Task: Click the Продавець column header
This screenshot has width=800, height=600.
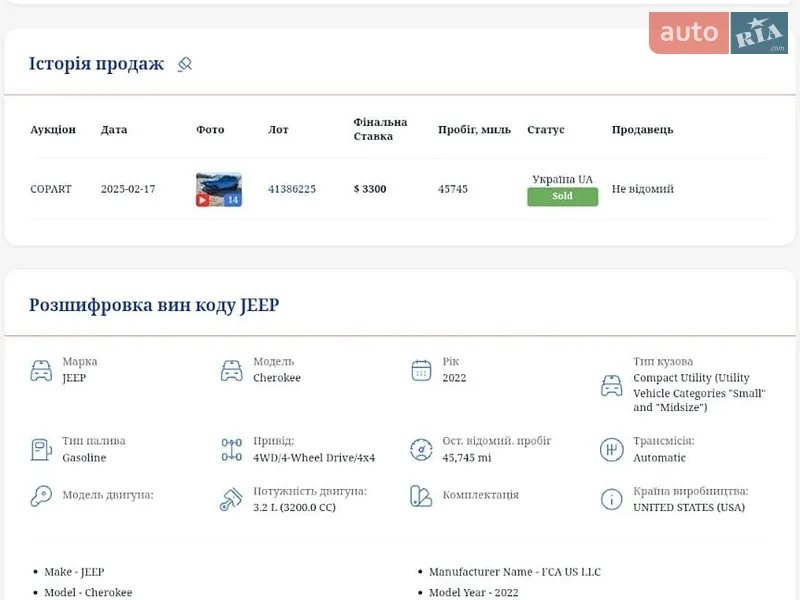Action: pyautogui.click(x=642, y=130)
